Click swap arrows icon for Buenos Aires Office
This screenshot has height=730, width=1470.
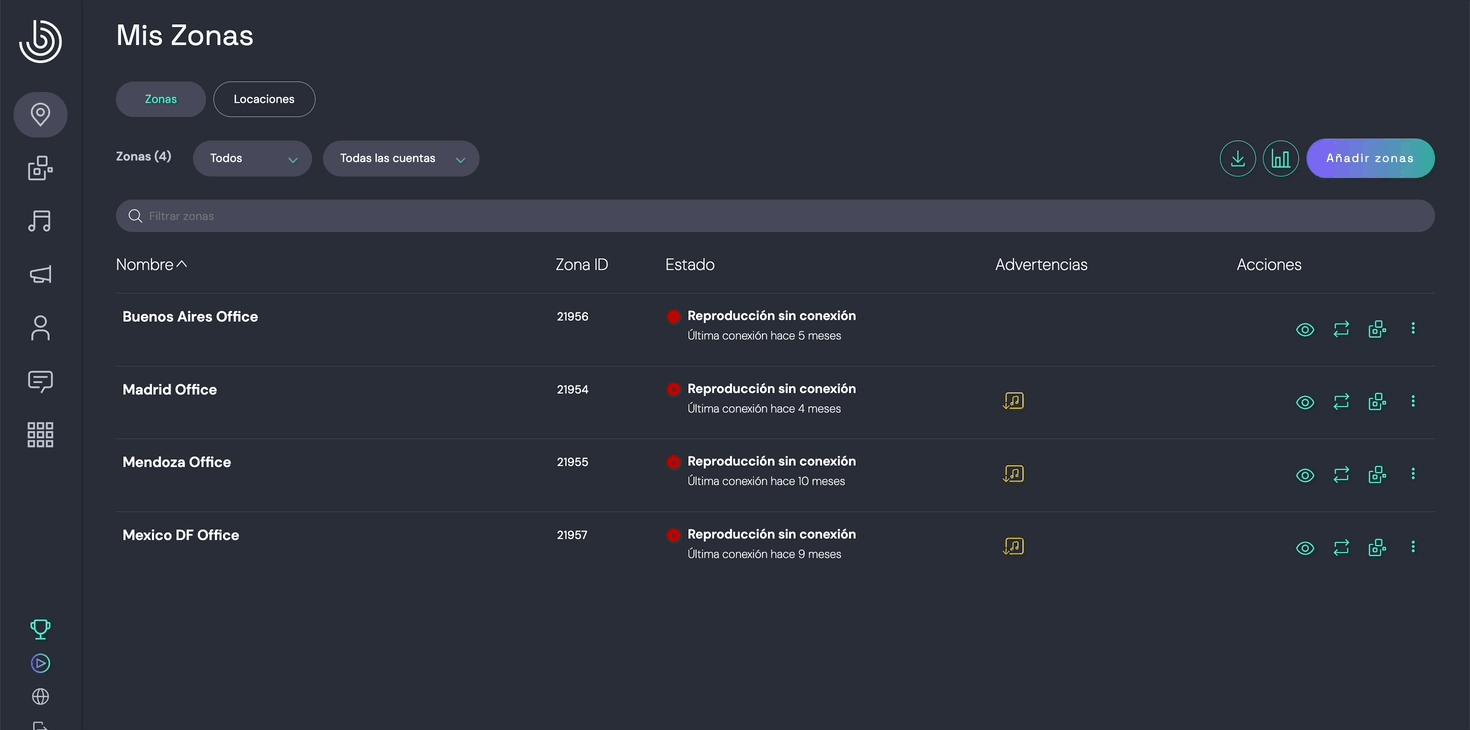pyautogui.click(x=1341, y=329)
